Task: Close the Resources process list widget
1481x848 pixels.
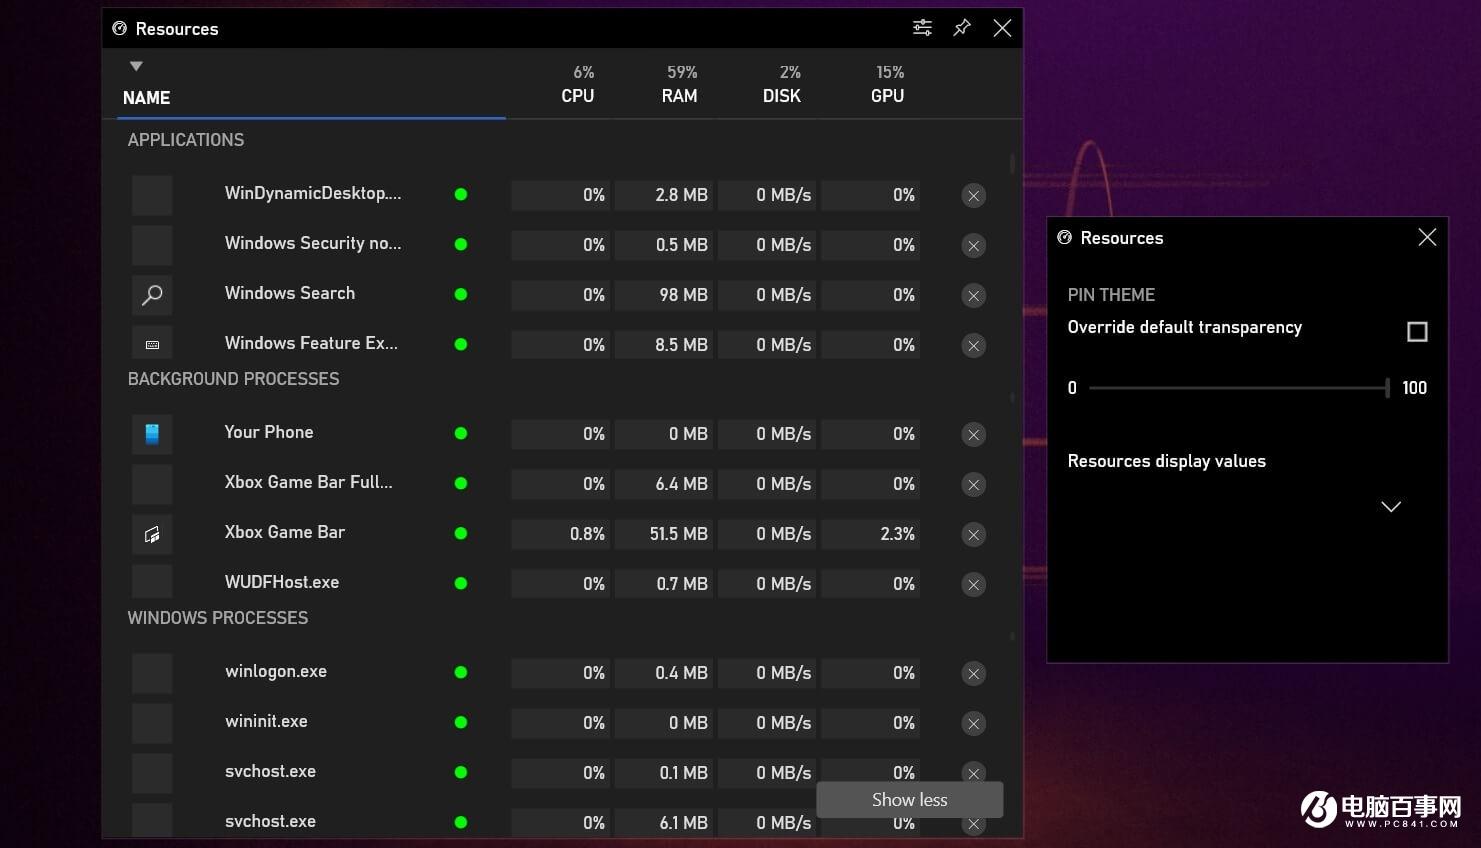Action: [x=1002, y=28]
